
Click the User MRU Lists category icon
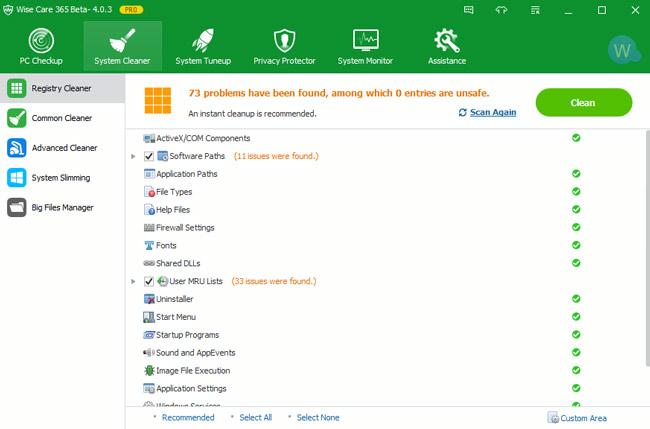[162, 281]
